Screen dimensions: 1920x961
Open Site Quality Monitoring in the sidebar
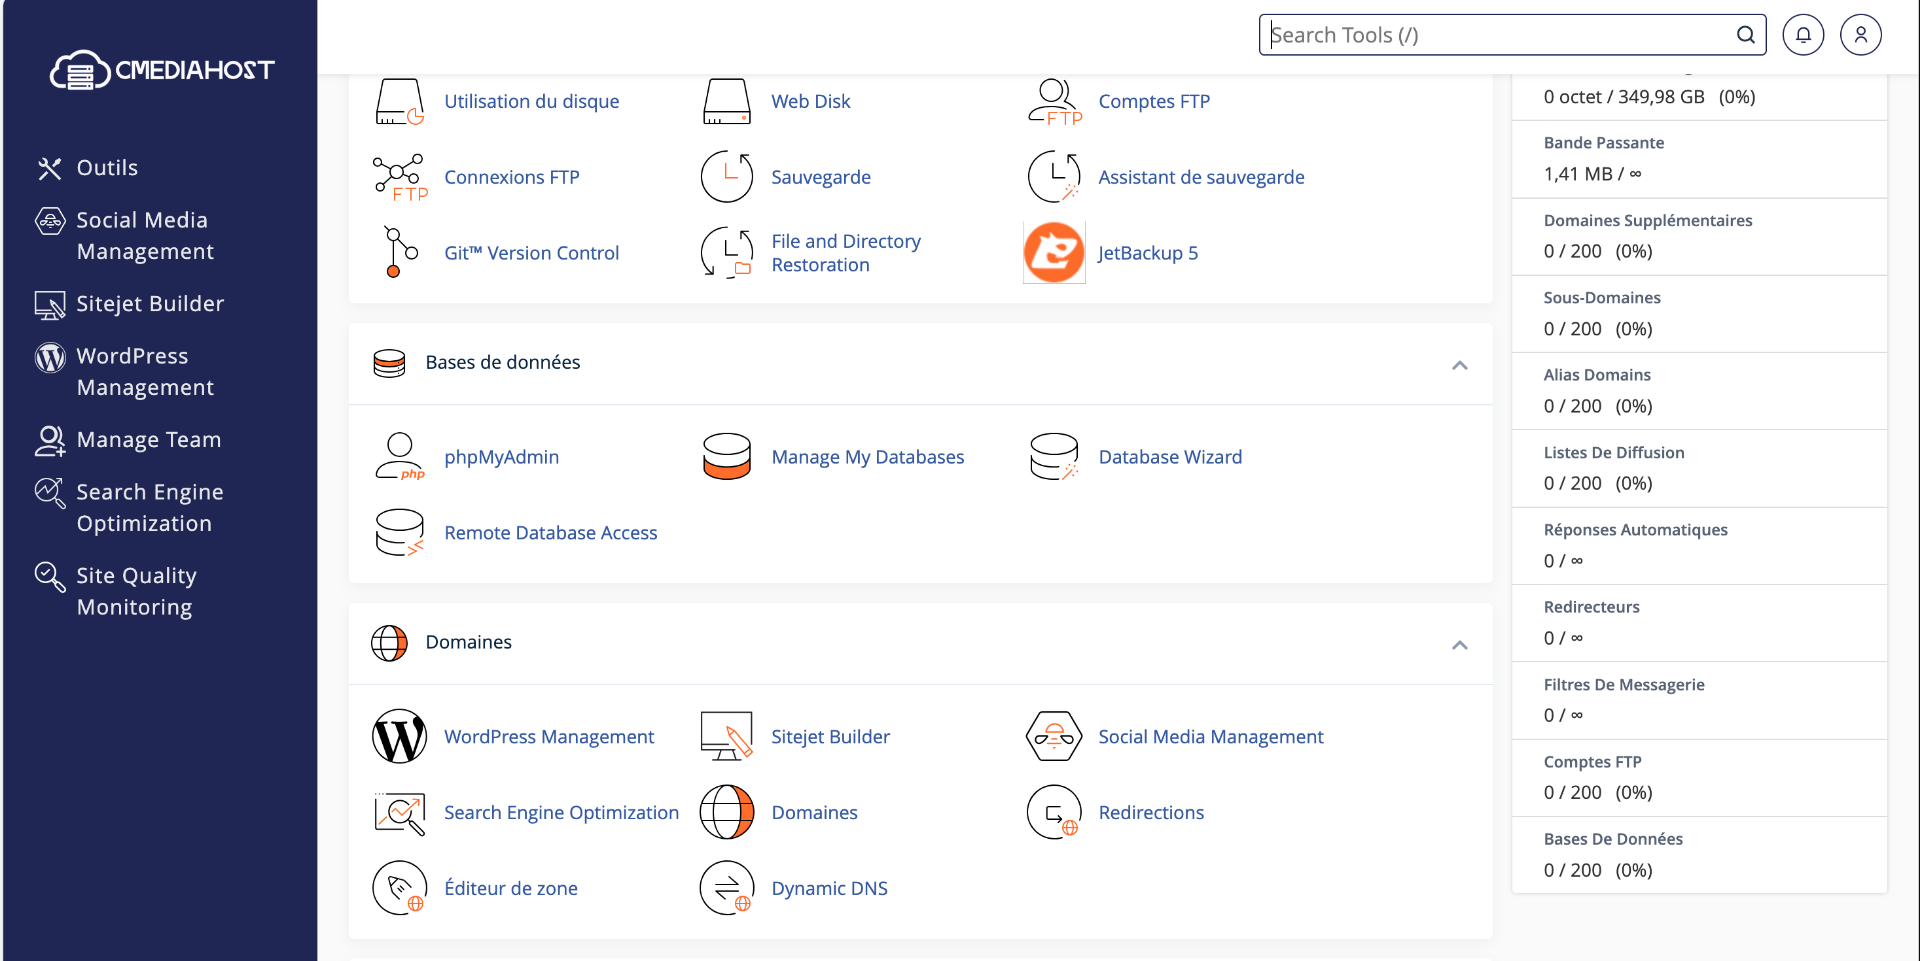click(x=136, y=591)
